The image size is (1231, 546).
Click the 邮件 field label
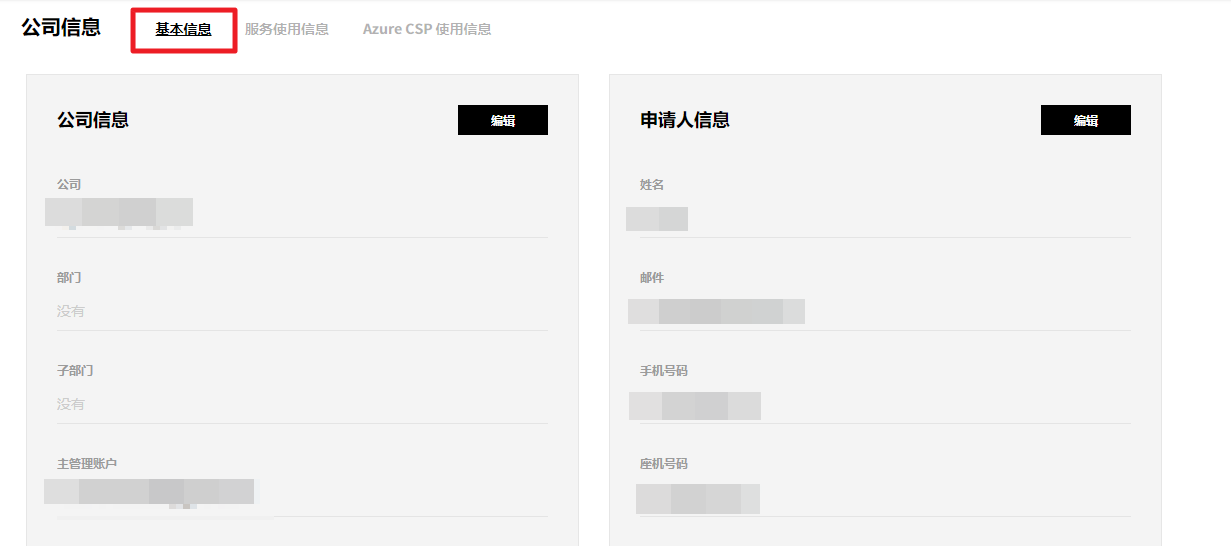coord(652,278)
